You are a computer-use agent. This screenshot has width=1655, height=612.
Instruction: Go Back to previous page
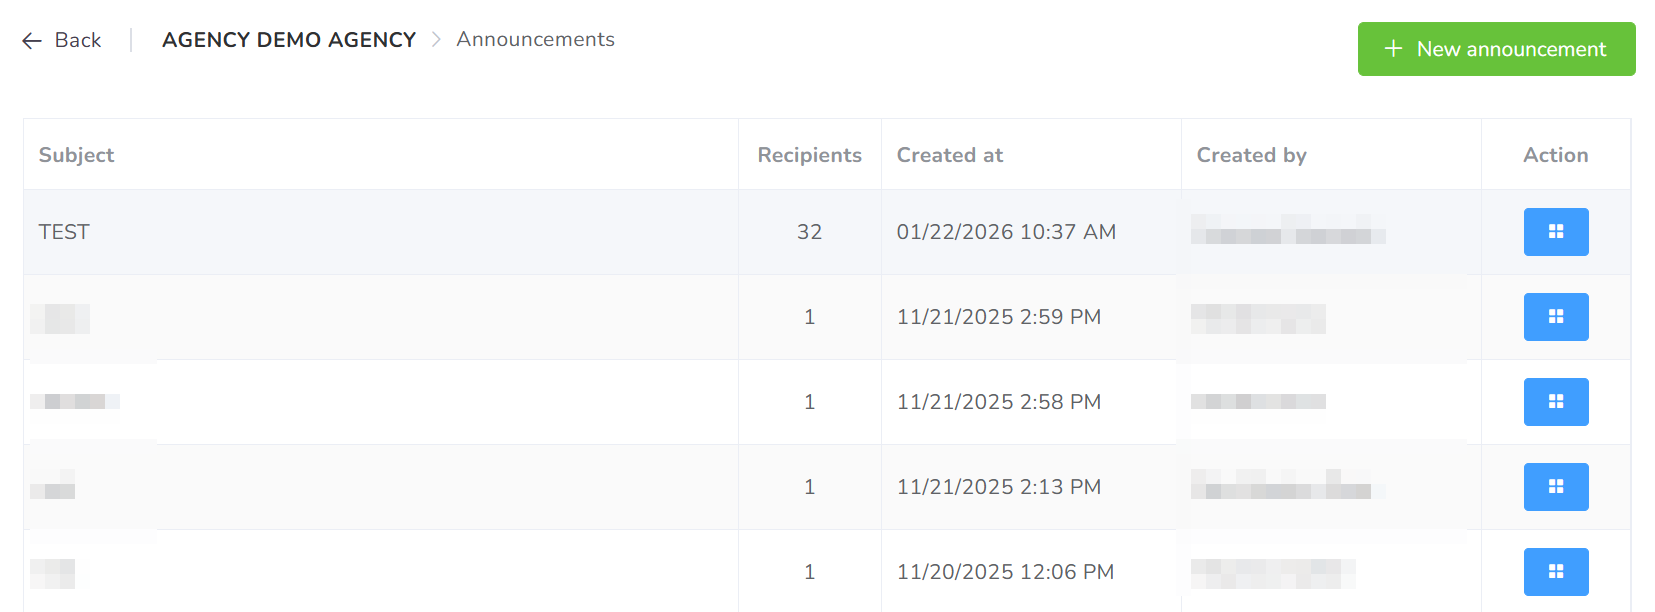coord(77,40)
